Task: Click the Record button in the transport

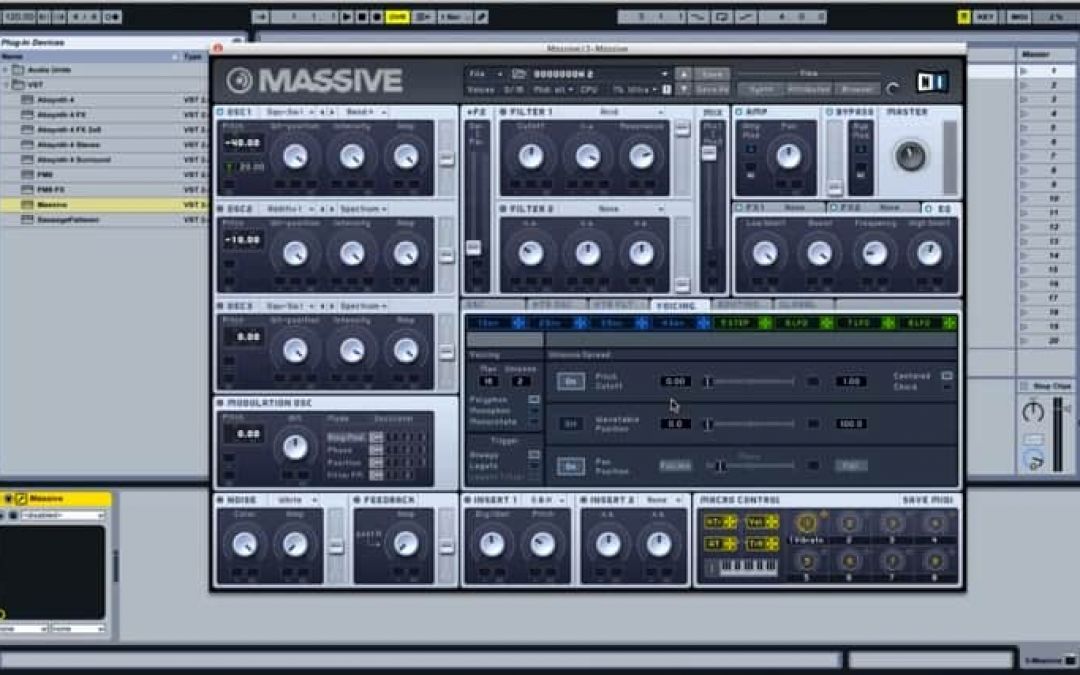Action: click(377, 17)
